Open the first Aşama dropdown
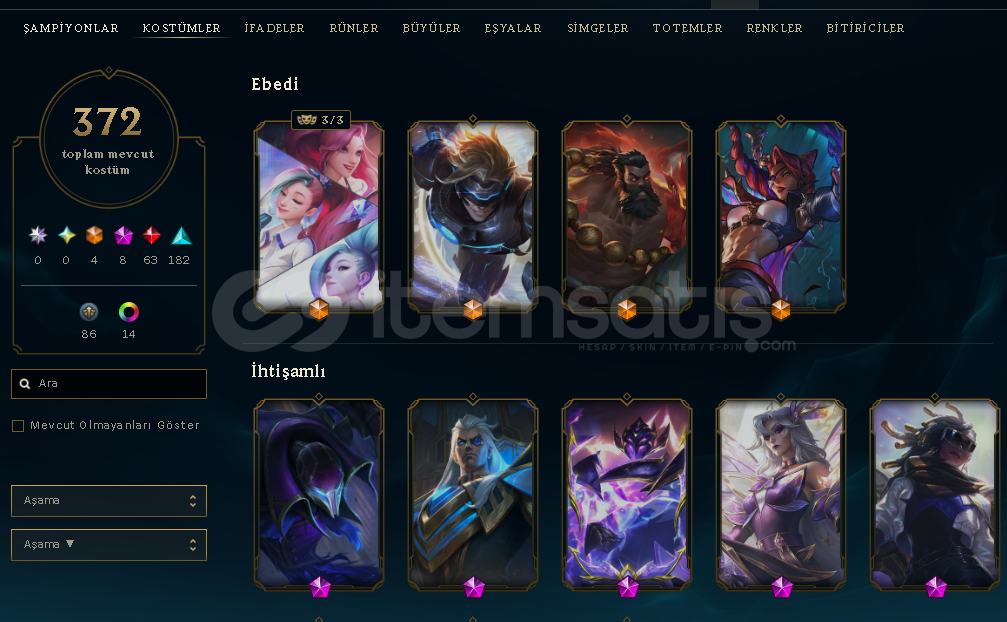This screenshot has width=1007, height=622. (109, 501)
